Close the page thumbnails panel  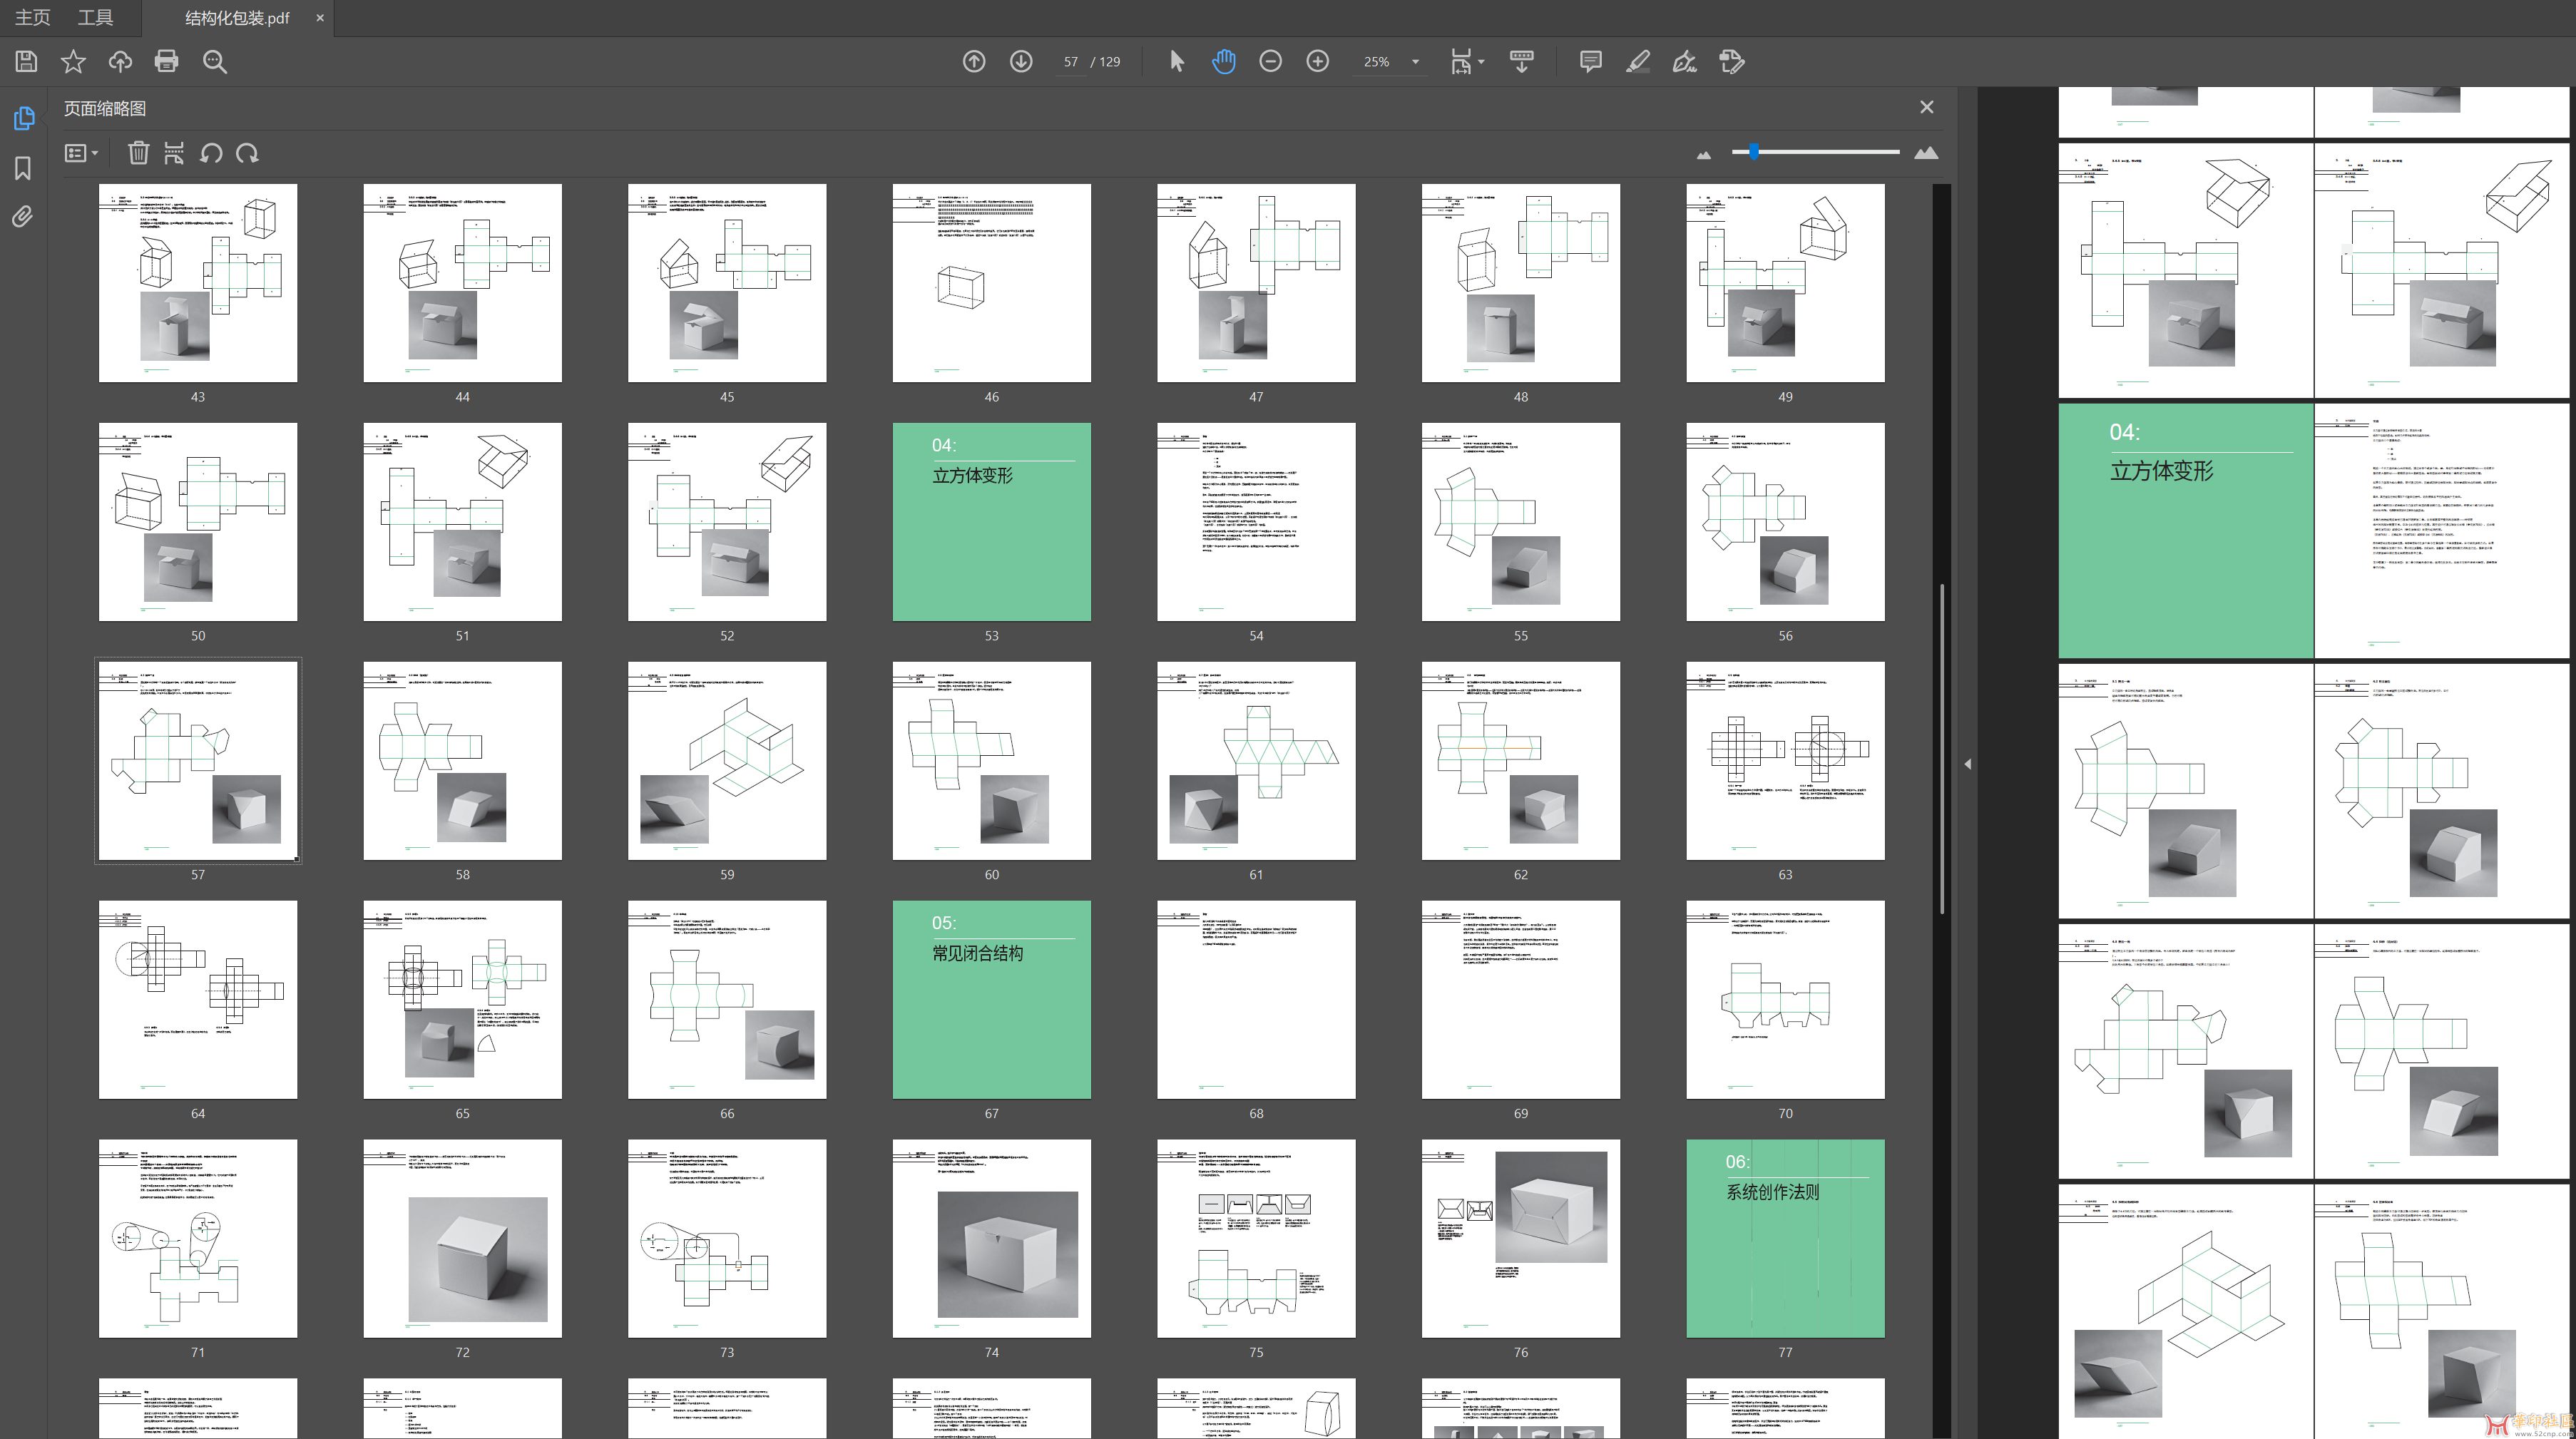pos(1927,107)
